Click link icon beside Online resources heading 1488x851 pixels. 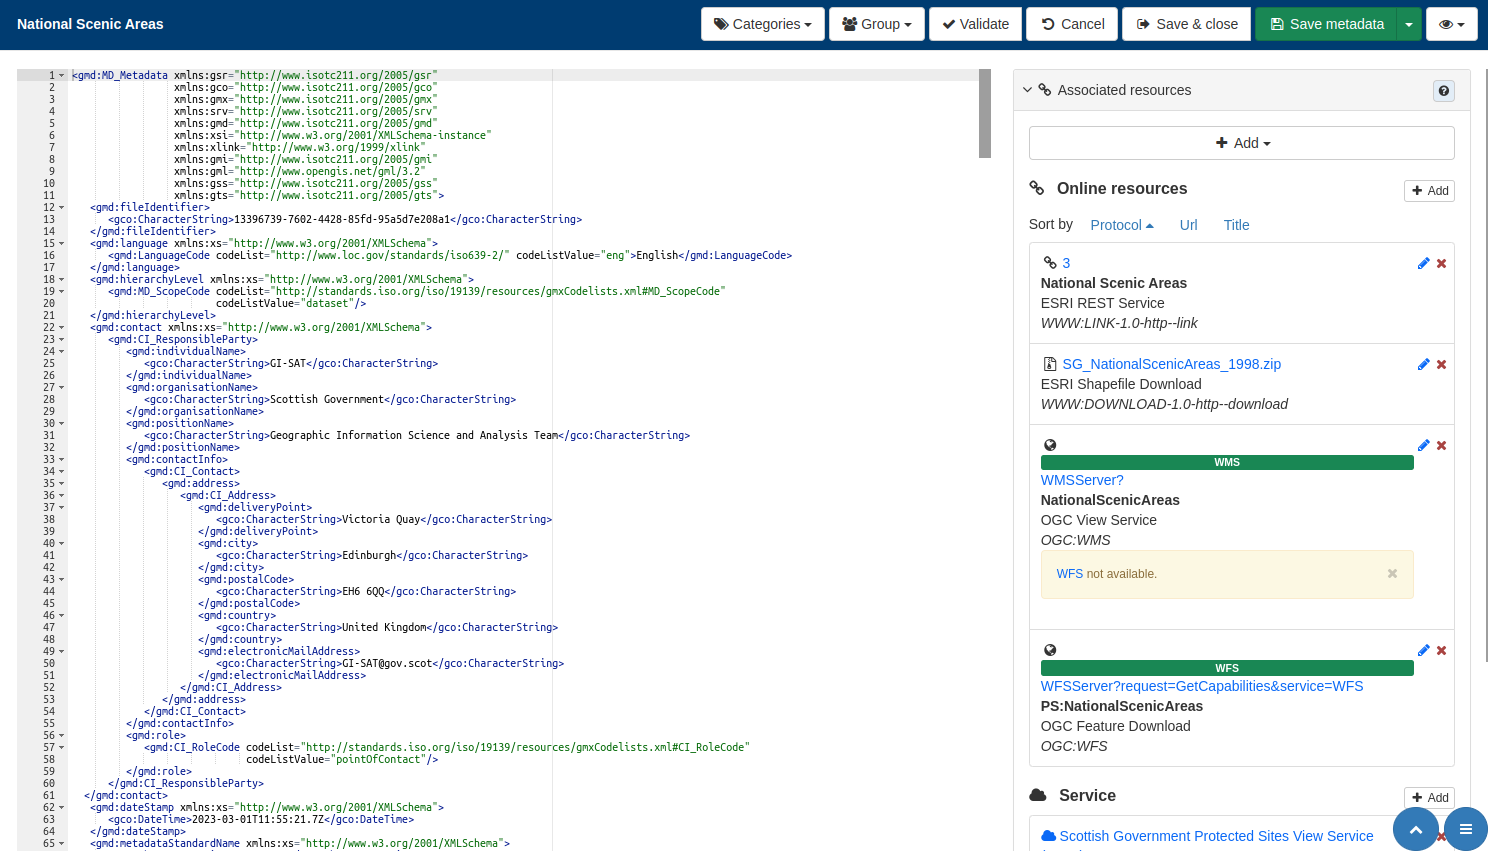1037,188
